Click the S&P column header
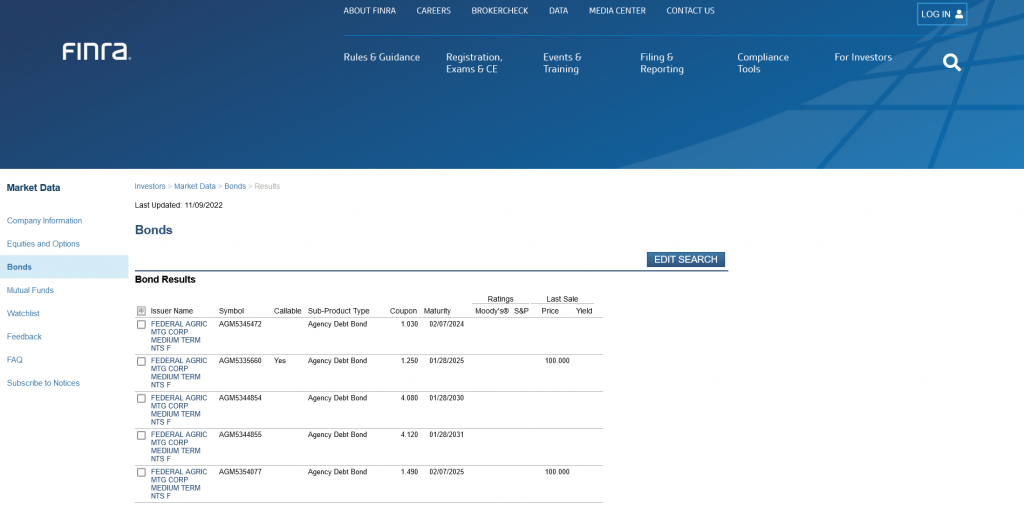The height and width of the screenshot is (505, 1024). (x=521, y=311)
